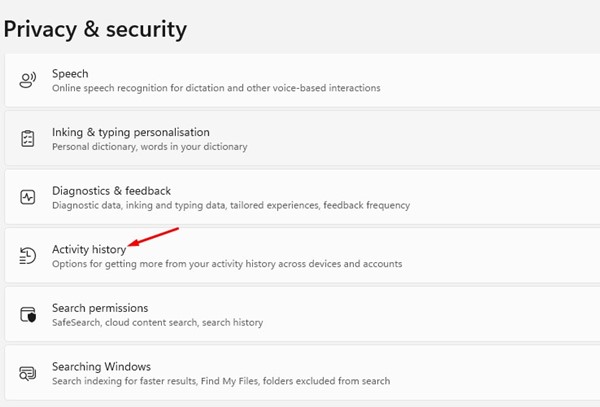Click the red arrow pointing at Activity history

click(154, 237)
